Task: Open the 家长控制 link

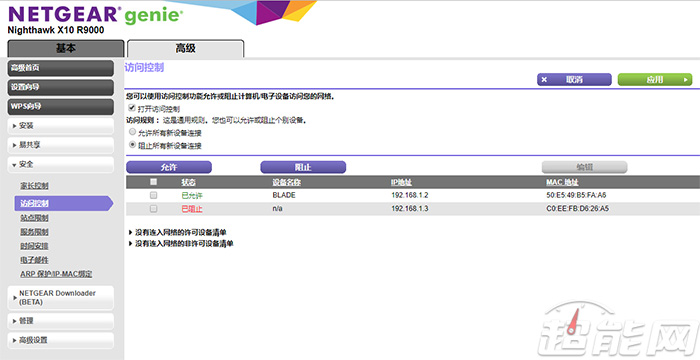Action: click(x=34, y=186)
